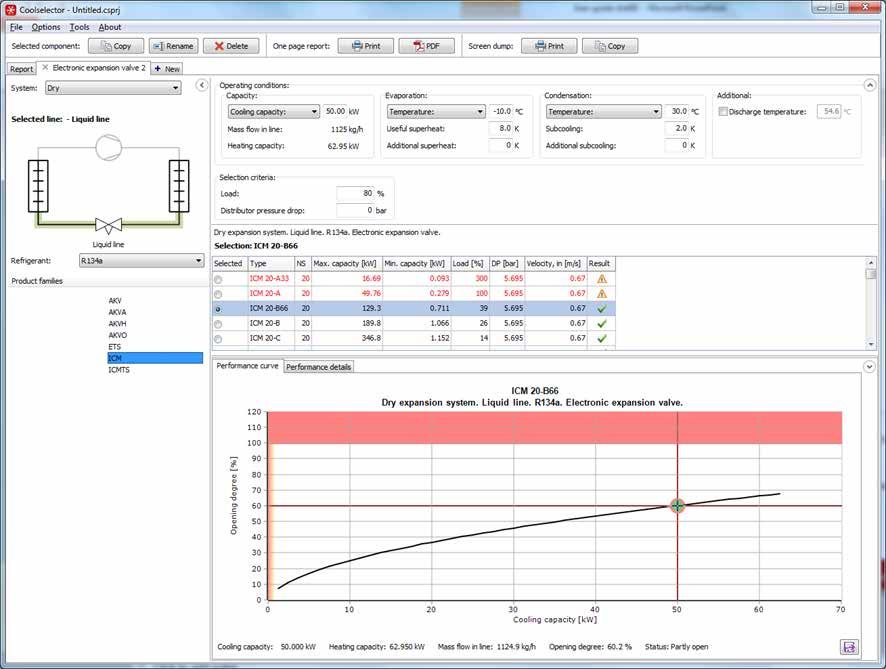Click the Subcooling value field

677,128
